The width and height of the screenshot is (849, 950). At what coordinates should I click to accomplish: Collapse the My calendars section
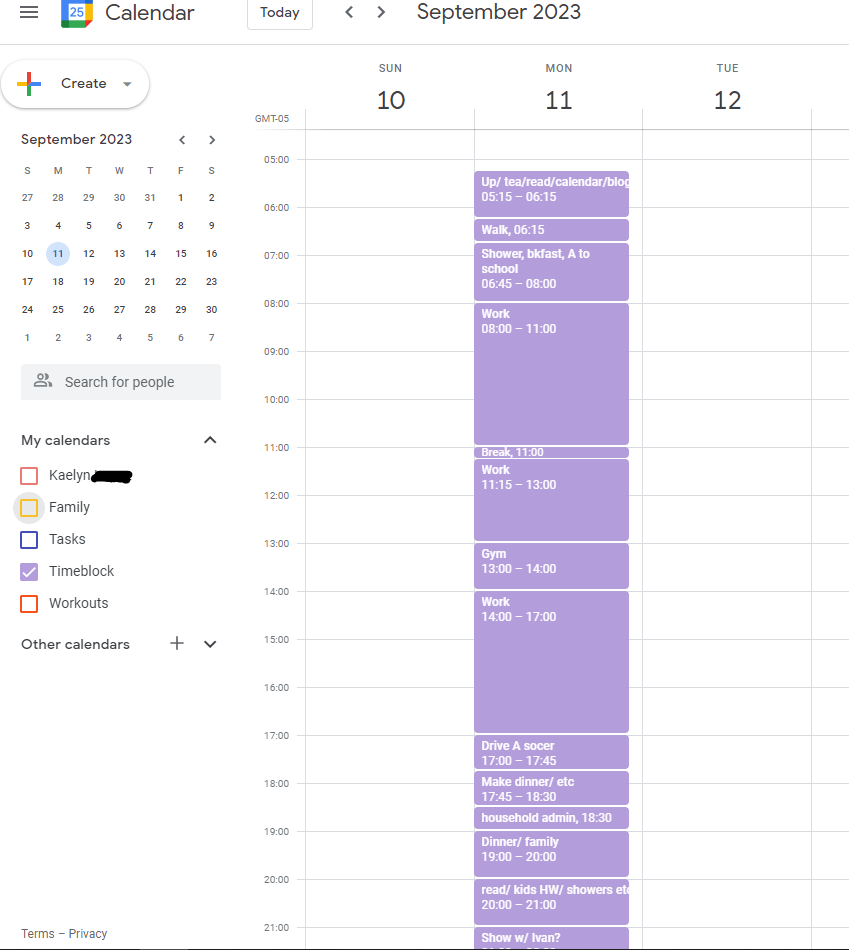coord(210,441)
